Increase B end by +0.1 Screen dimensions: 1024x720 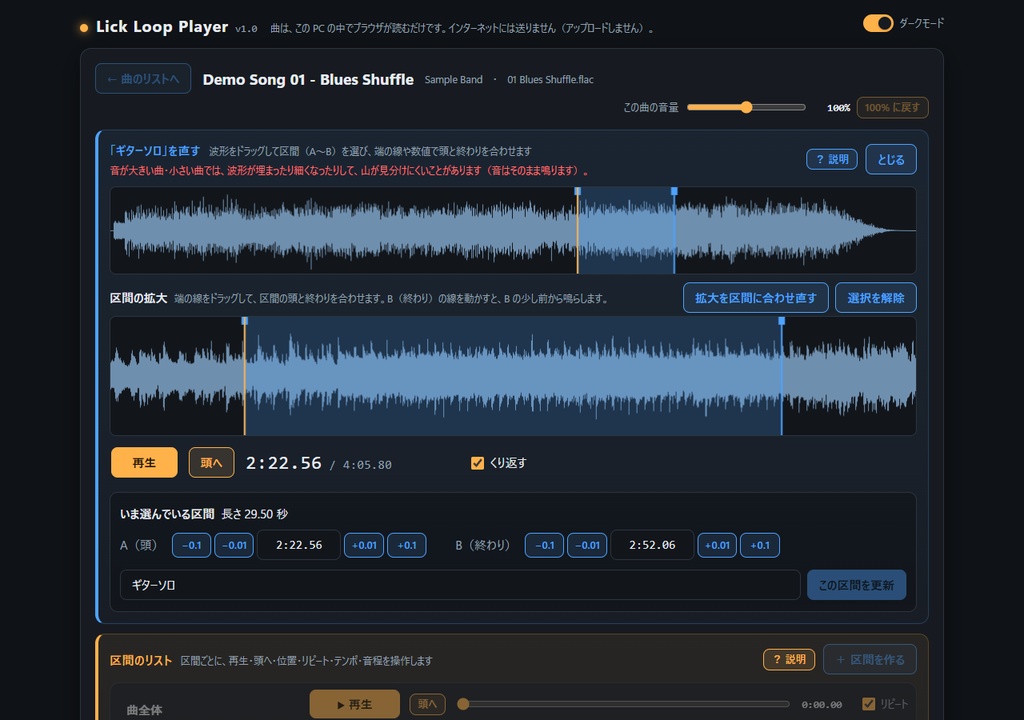760,545
